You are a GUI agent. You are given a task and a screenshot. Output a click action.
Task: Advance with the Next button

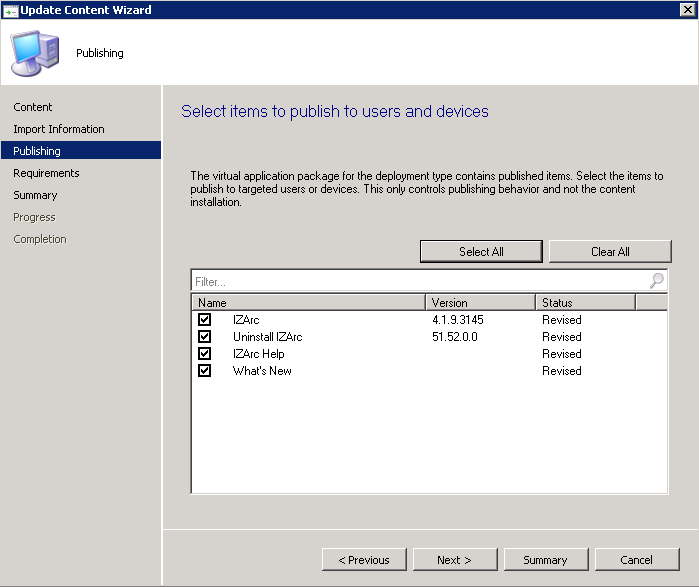coord(455,559)
